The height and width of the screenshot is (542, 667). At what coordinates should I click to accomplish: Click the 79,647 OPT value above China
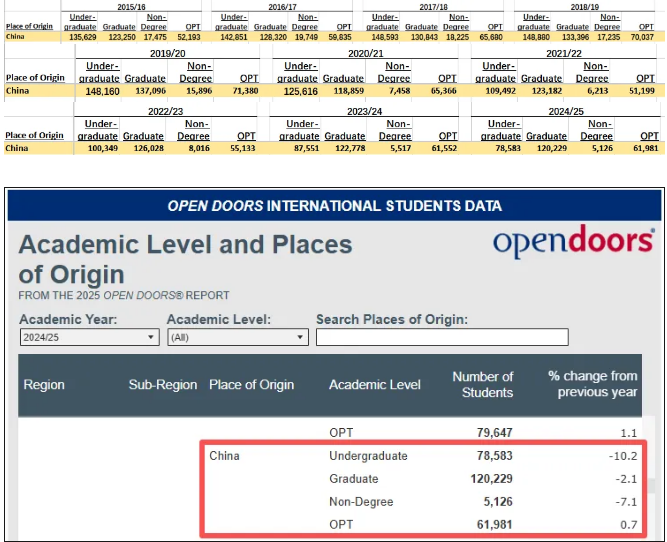point(491,433)
